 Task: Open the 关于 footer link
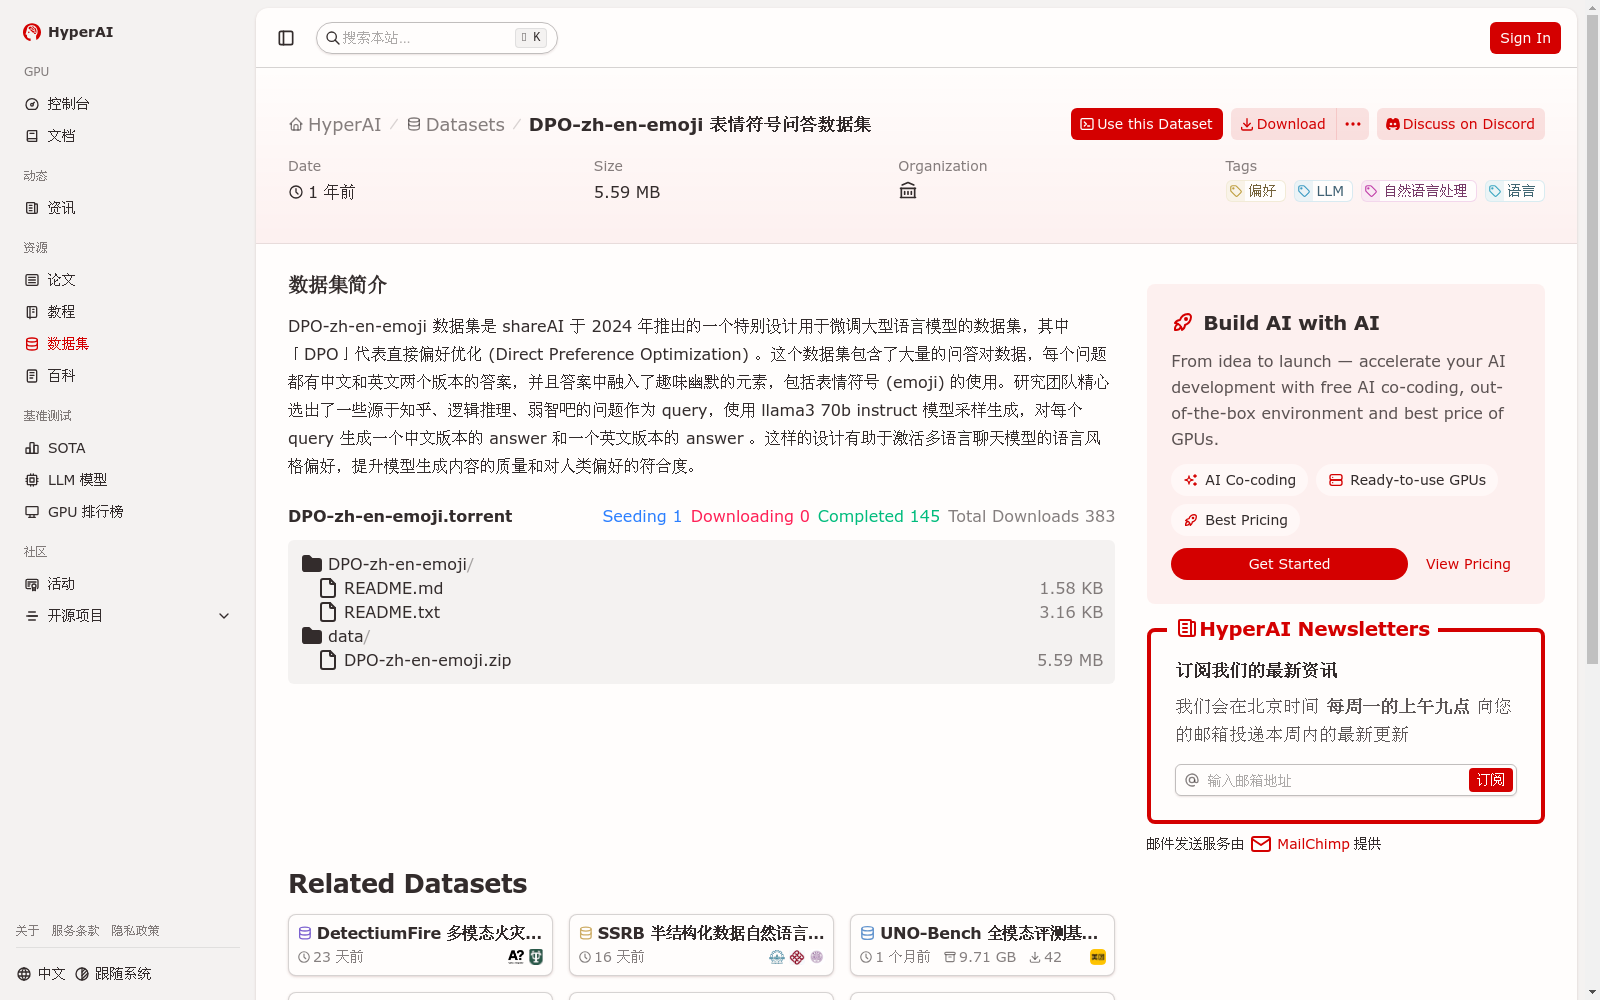(27, 931)
